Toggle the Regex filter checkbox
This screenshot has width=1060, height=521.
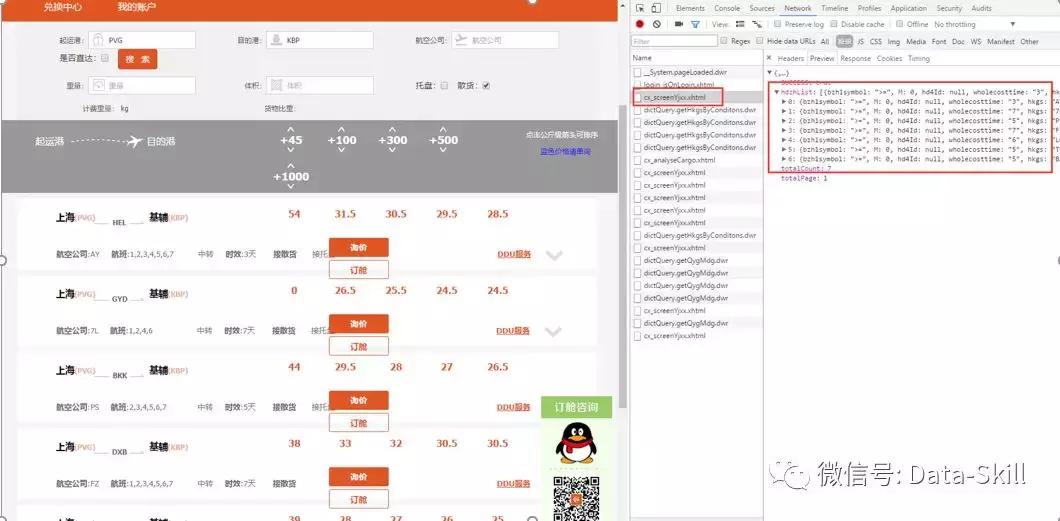(x=725, y=41)
